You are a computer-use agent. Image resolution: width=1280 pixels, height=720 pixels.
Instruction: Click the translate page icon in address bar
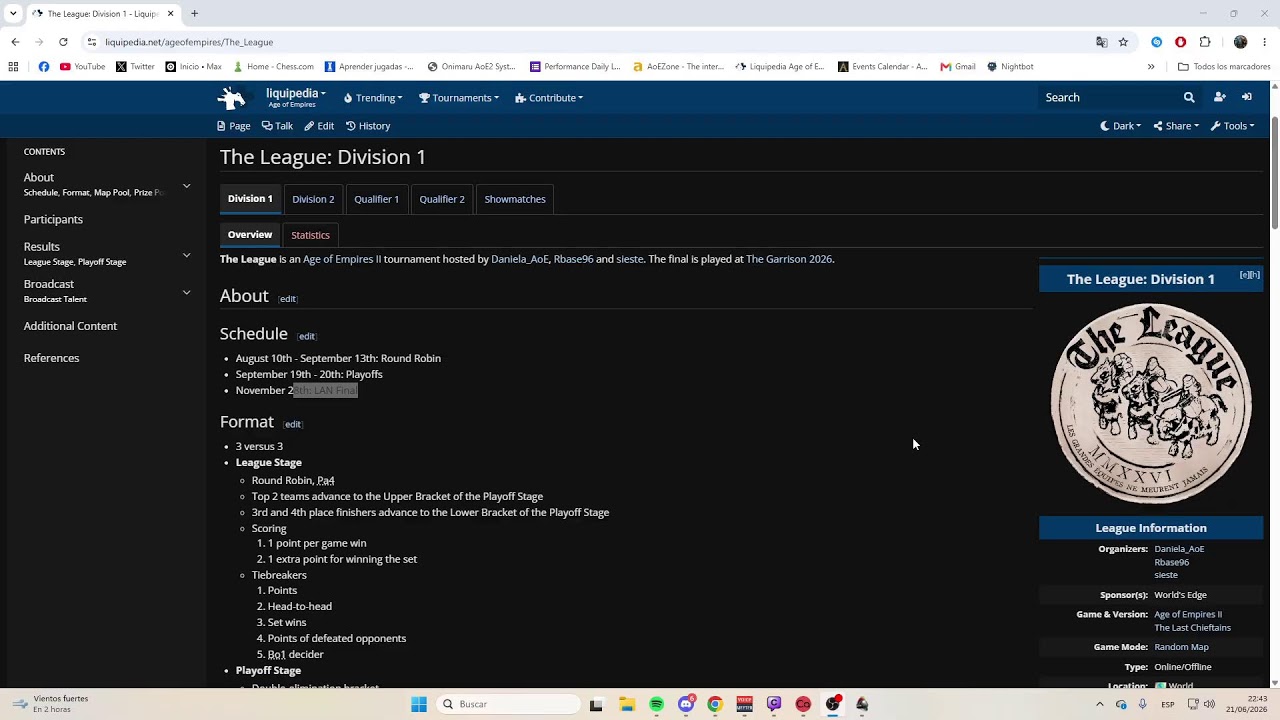pos(1102,42)
